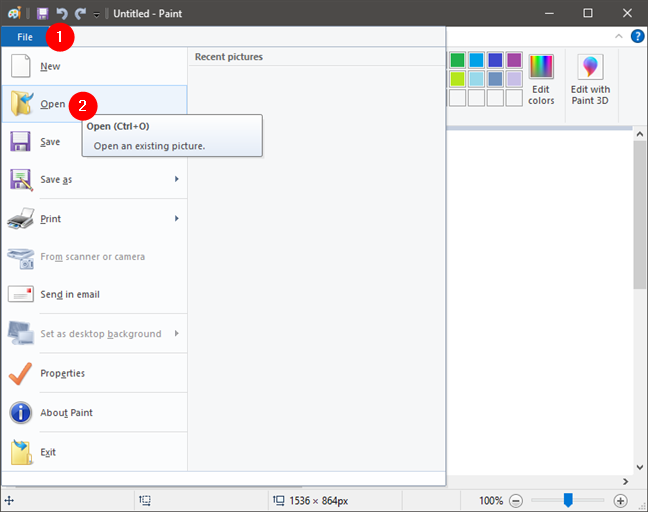Choose Send in email
Viewport: 648px width, 512px height.
94,294
